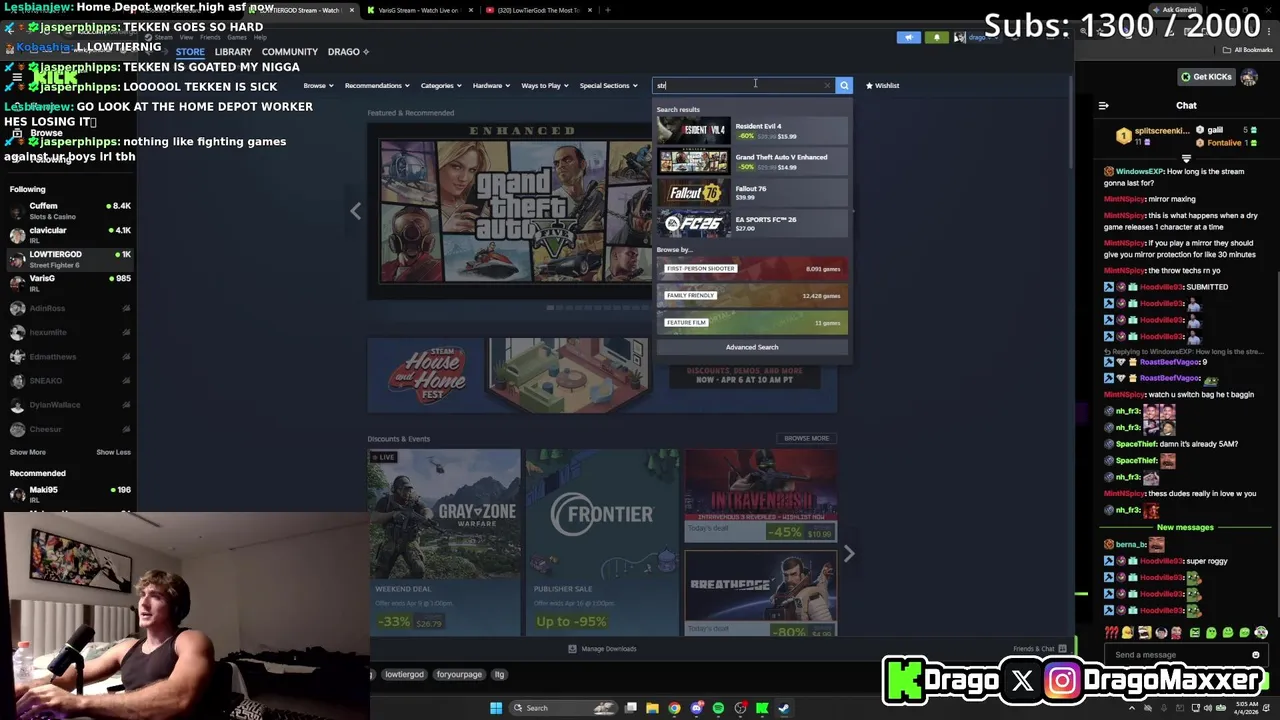Open a new Chrome tab with plus

[x=608, y=10]
